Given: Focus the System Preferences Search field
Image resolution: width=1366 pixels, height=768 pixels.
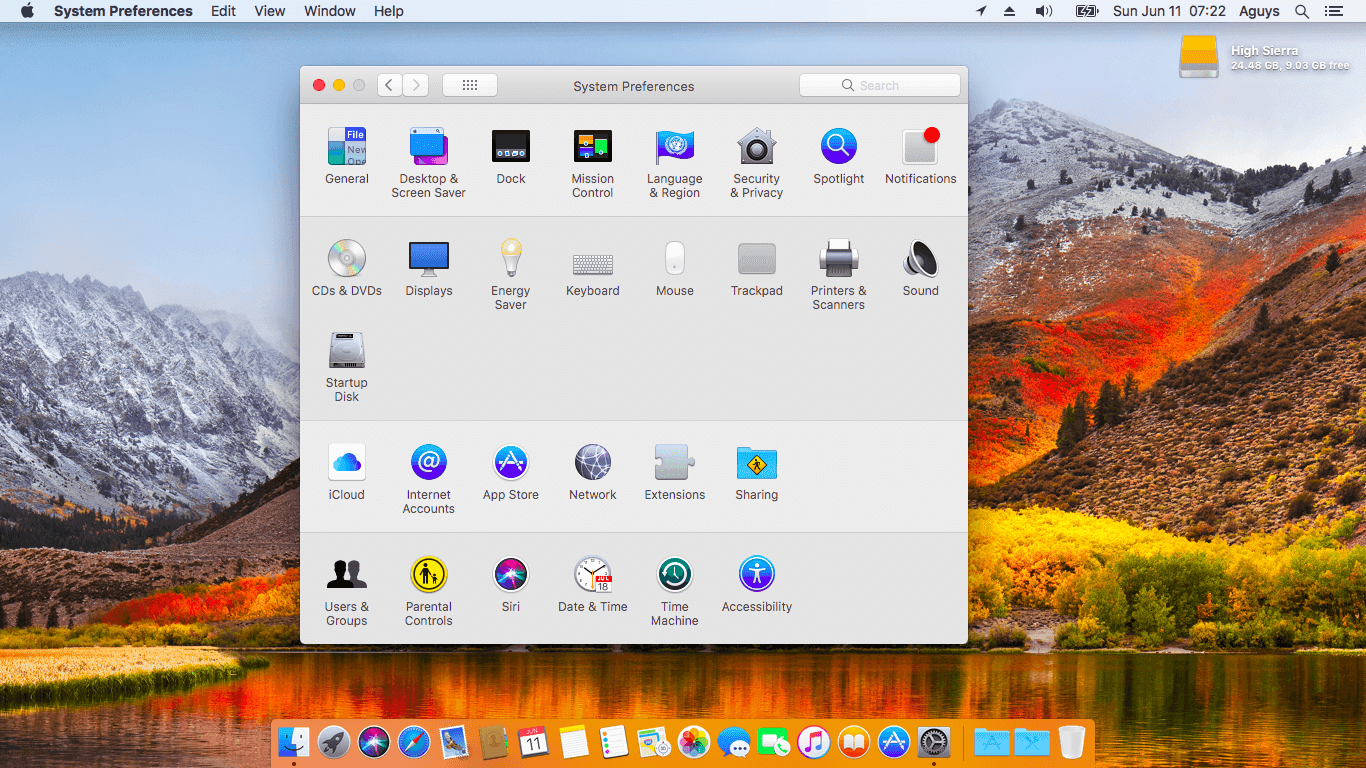Looking at the screenshot, I should pos(880,85).
